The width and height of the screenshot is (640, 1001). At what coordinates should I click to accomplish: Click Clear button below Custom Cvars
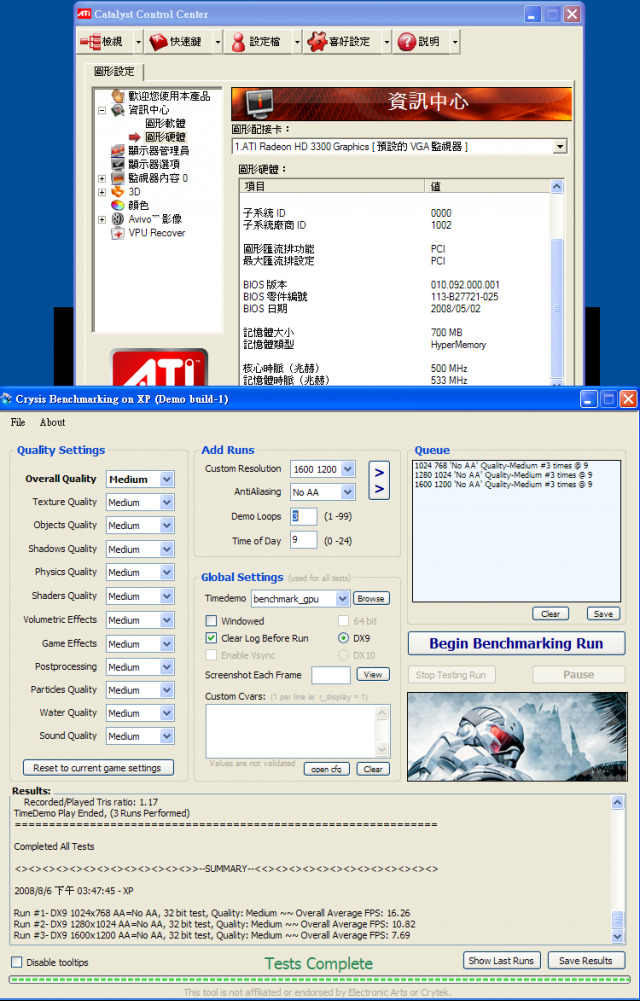373,769
